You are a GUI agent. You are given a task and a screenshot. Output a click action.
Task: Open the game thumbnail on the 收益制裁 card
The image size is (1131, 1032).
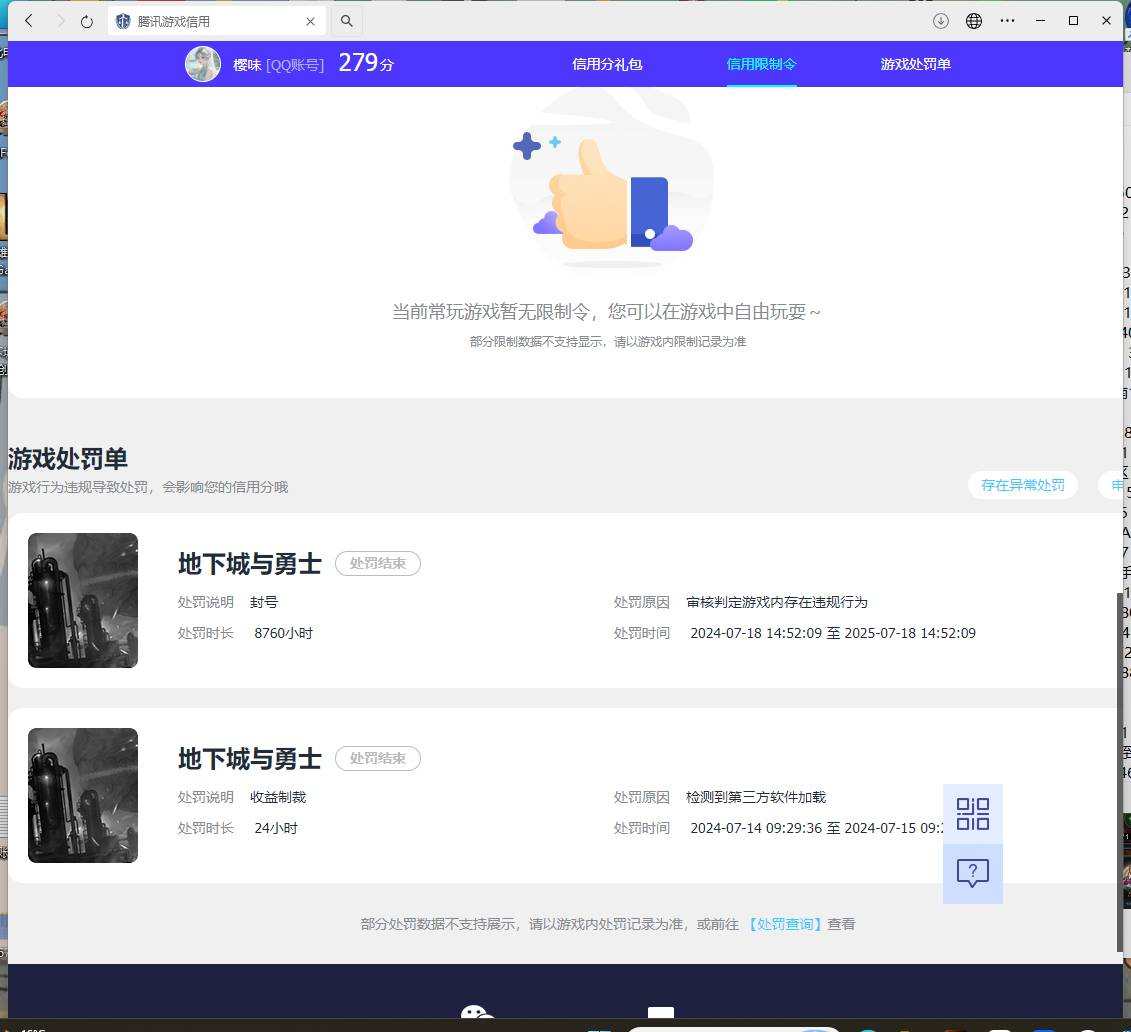pos(83,795)
